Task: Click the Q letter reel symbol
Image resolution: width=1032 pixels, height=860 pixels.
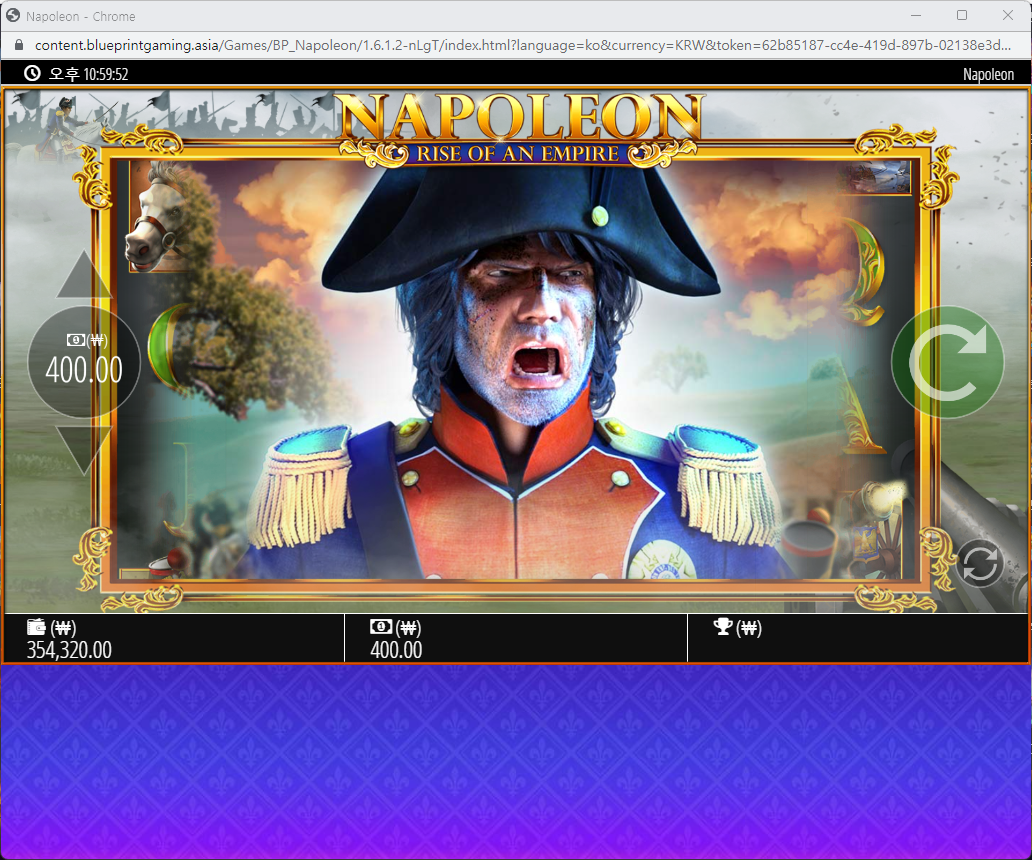Action: 864,271
